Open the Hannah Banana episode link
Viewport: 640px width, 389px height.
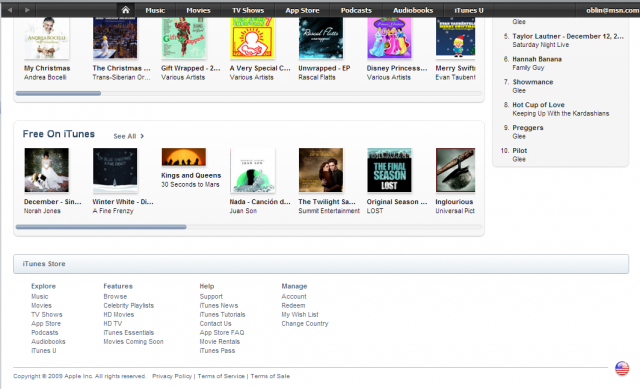537,59
